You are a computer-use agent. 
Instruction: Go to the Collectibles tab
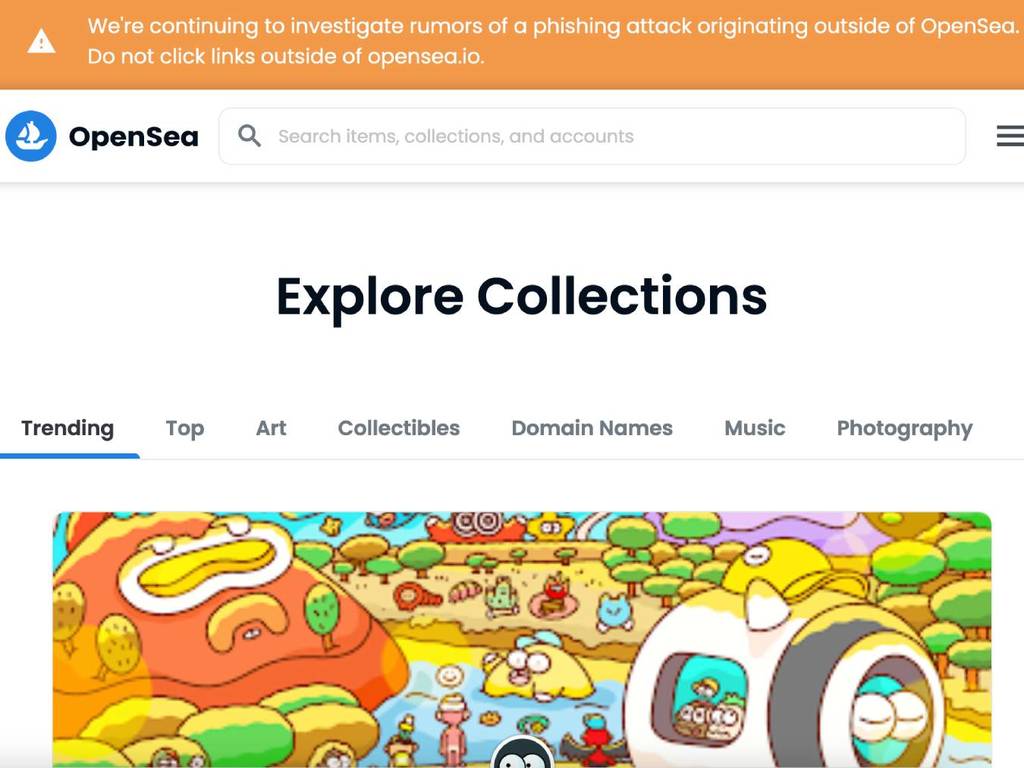tap(398, 428)
